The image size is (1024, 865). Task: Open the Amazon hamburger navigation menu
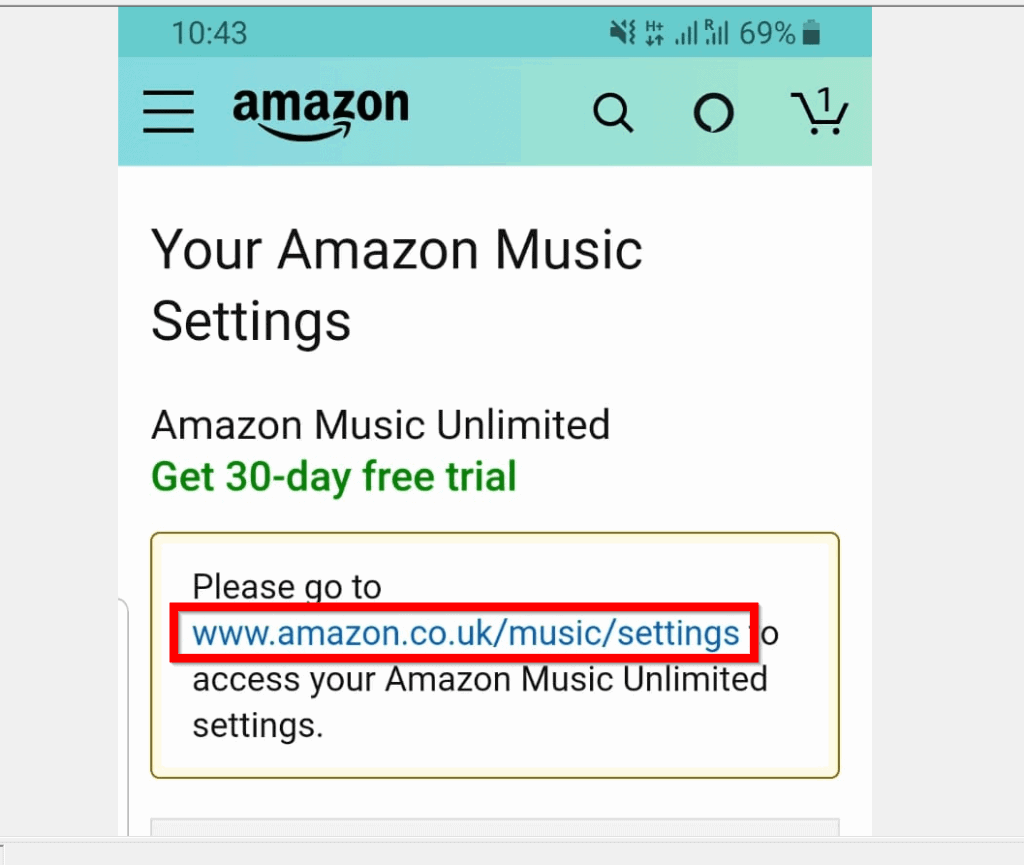click(168, 112)
